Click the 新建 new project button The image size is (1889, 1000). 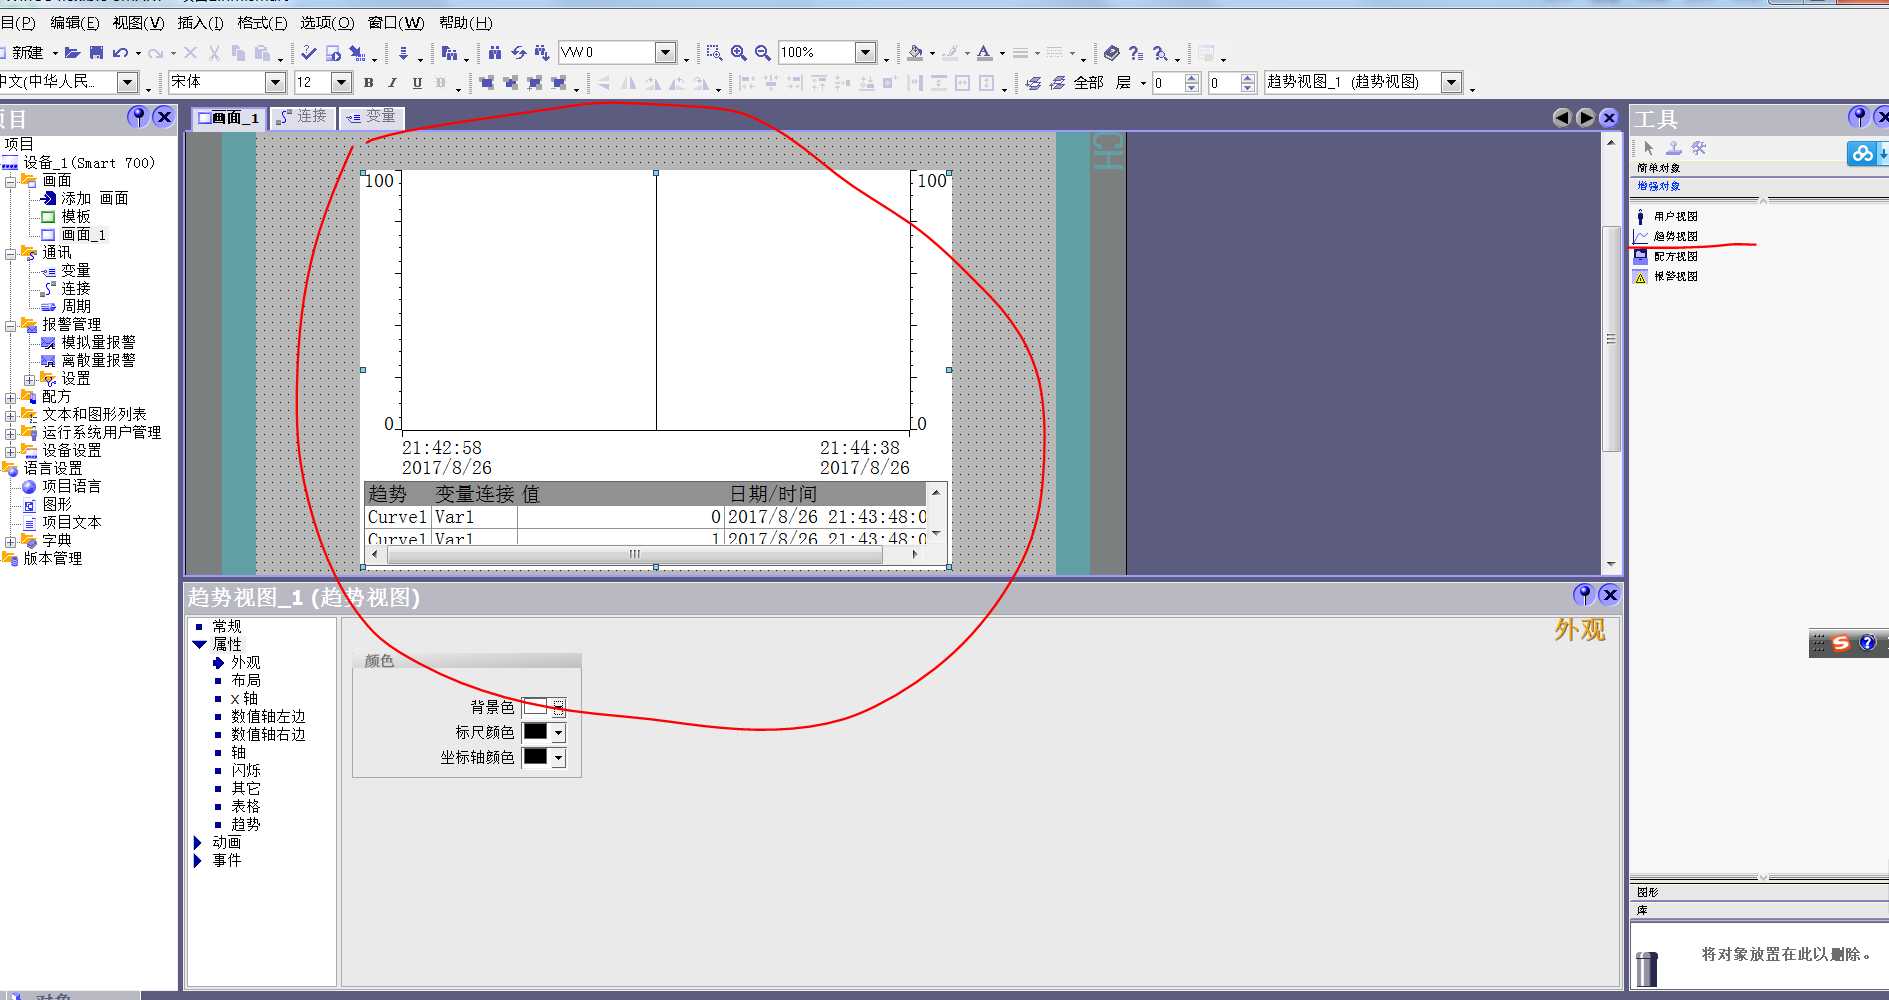pos(24,53)
